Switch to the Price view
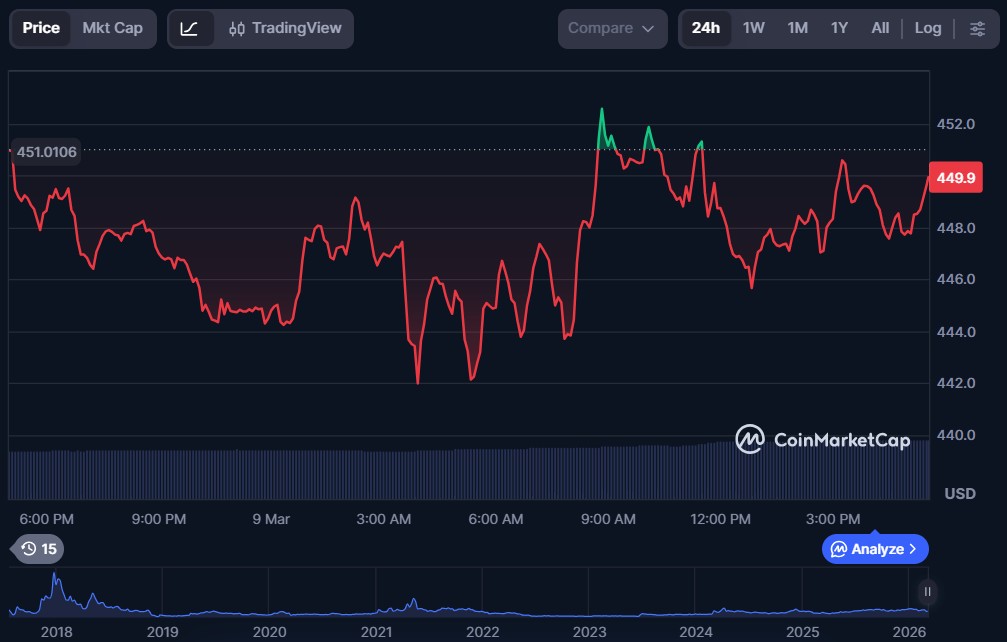 point(41,28)
